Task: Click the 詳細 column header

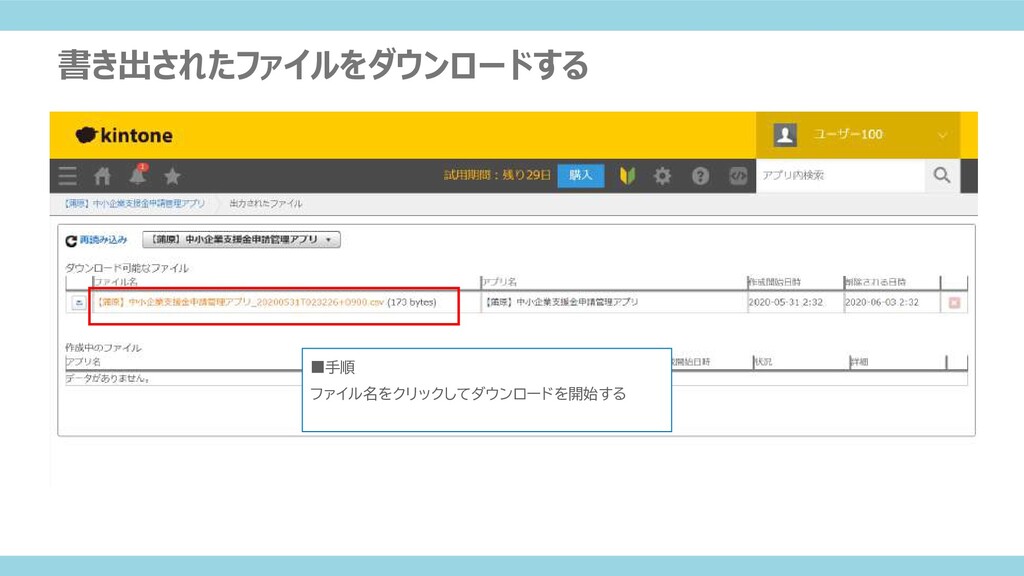Action: (x=859, y=362)
